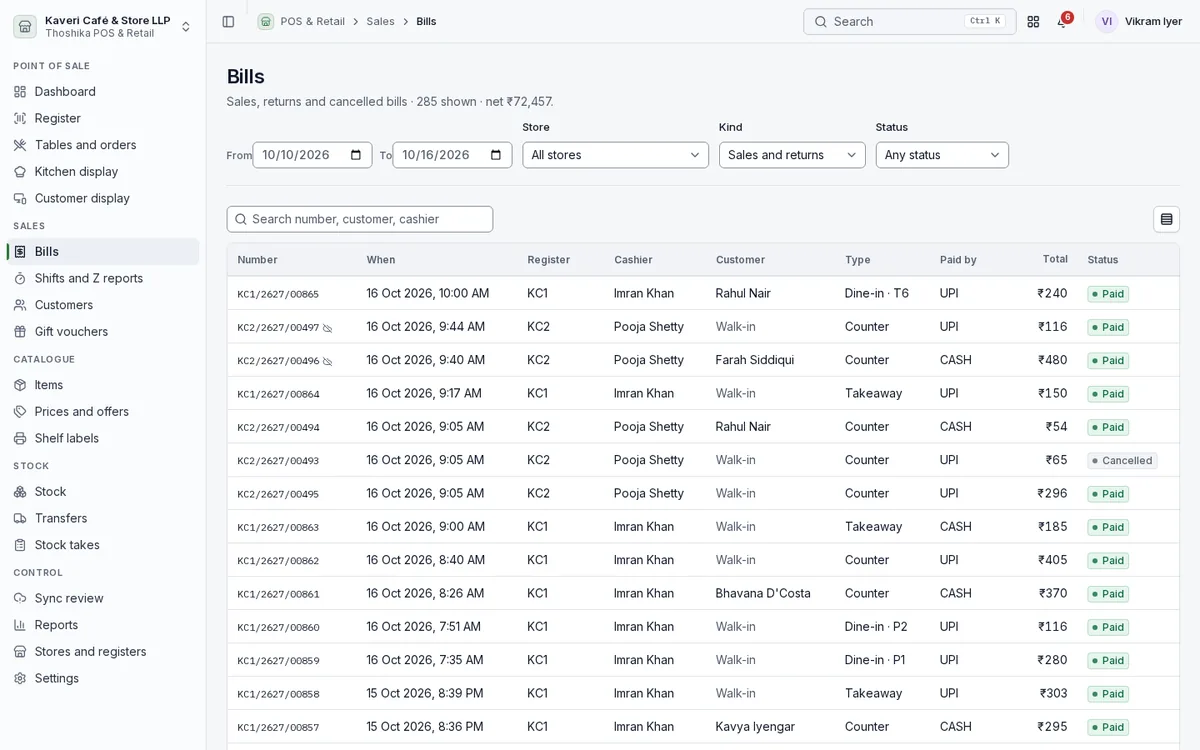The image size is (1200, 750).
Task: Click the Shelf labels icon
Action: click(x=20, y=438)
